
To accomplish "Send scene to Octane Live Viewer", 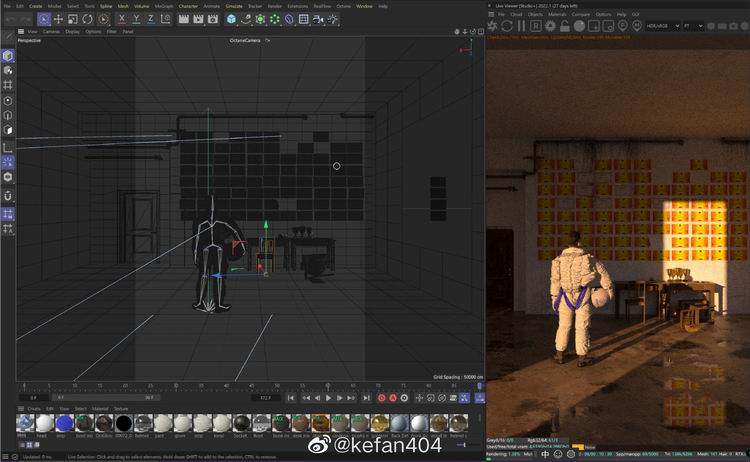I will 493,26.
